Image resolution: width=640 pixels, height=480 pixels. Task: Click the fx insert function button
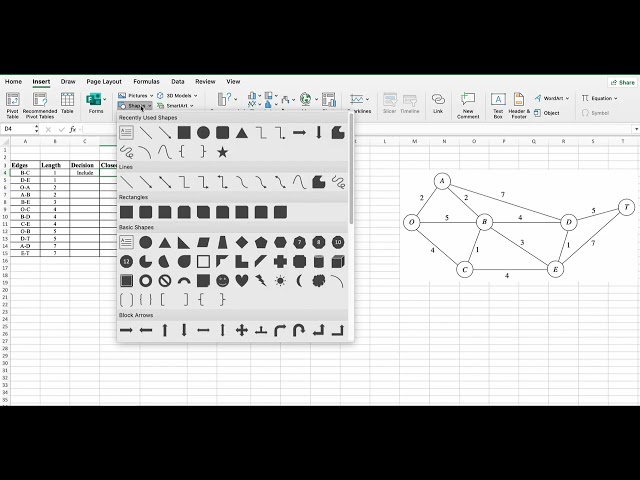pyautogui.click(x=73, y=129)
